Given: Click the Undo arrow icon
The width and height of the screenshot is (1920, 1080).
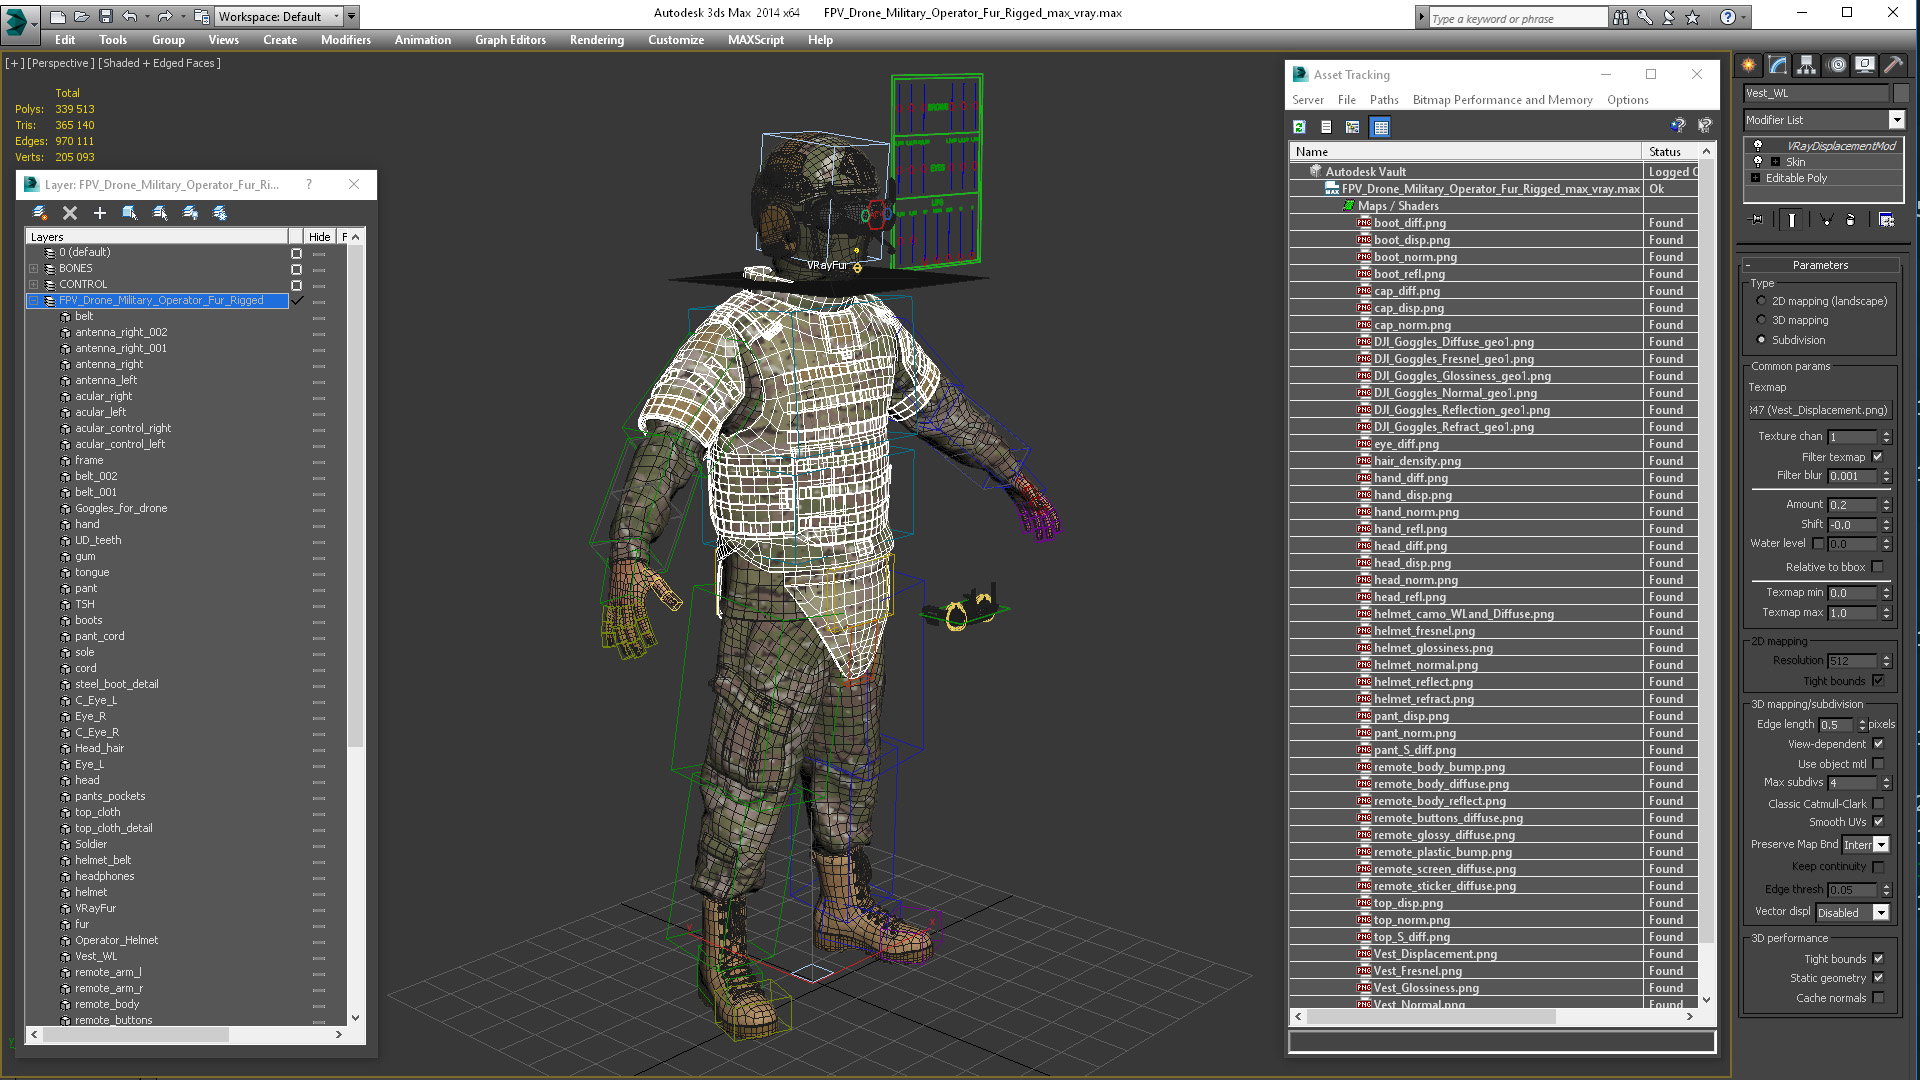Looking at the screenshot, I should [129, 16].
